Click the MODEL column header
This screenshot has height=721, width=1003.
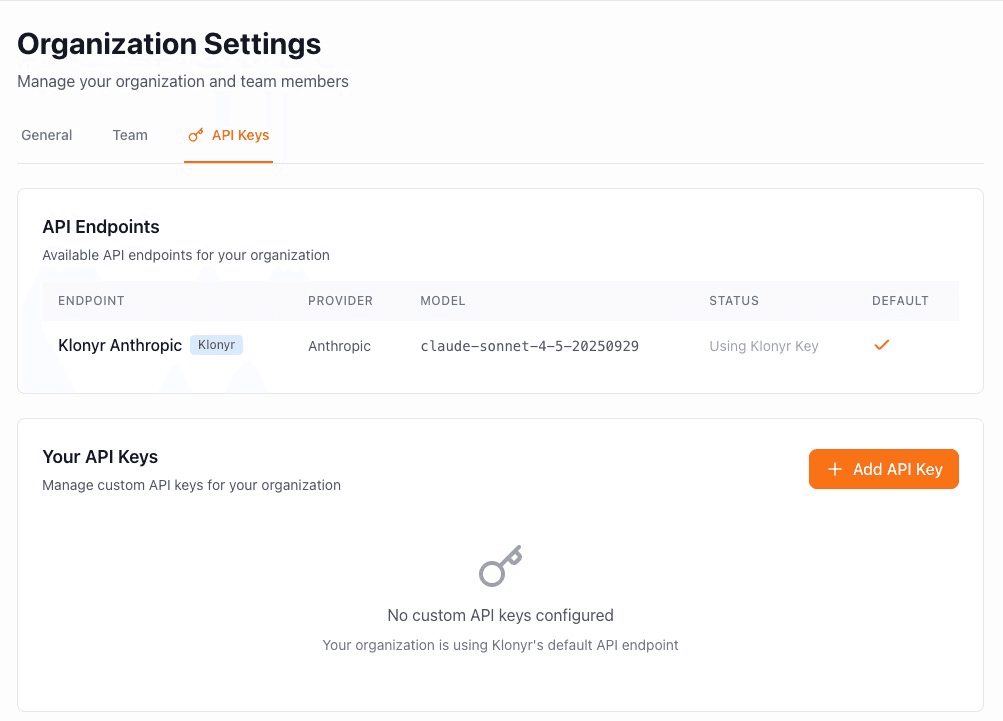pos(442,300)
